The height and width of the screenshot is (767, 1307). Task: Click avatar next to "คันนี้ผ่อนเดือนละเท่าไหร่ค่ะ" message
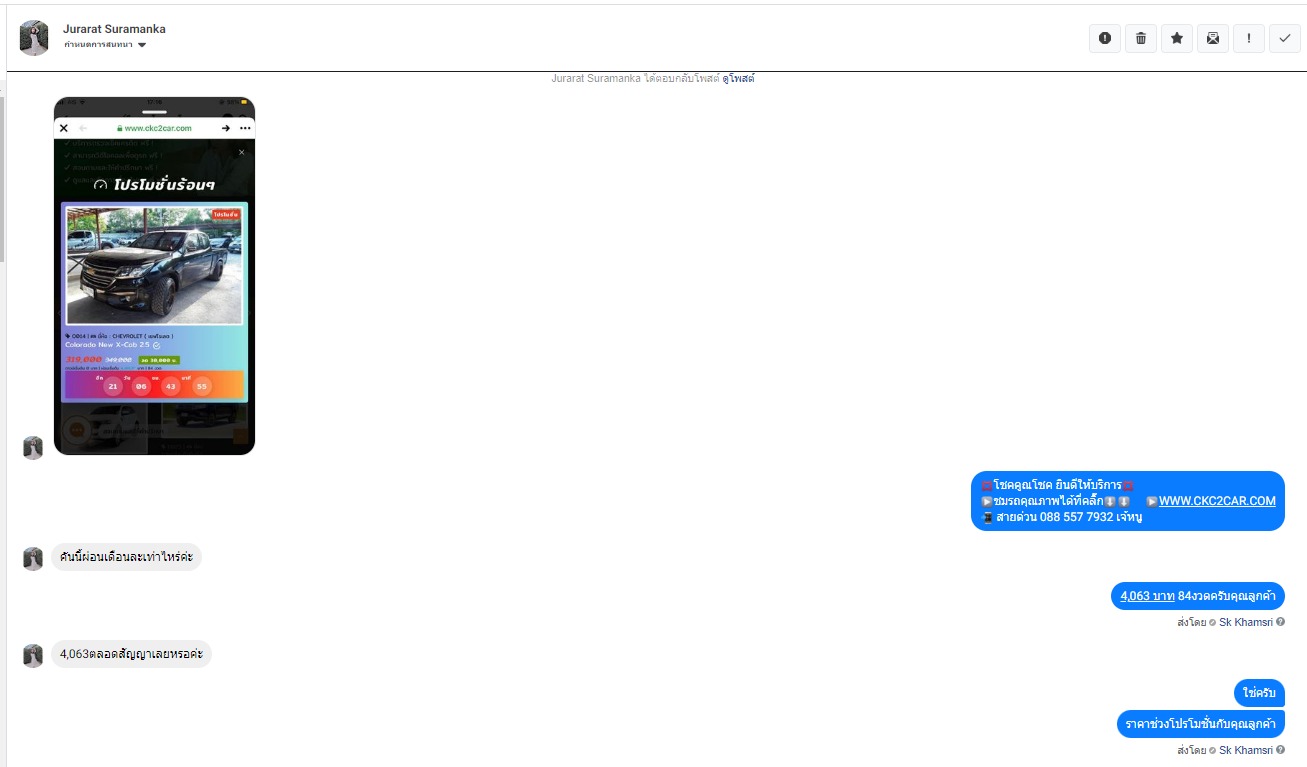(33, 558)
